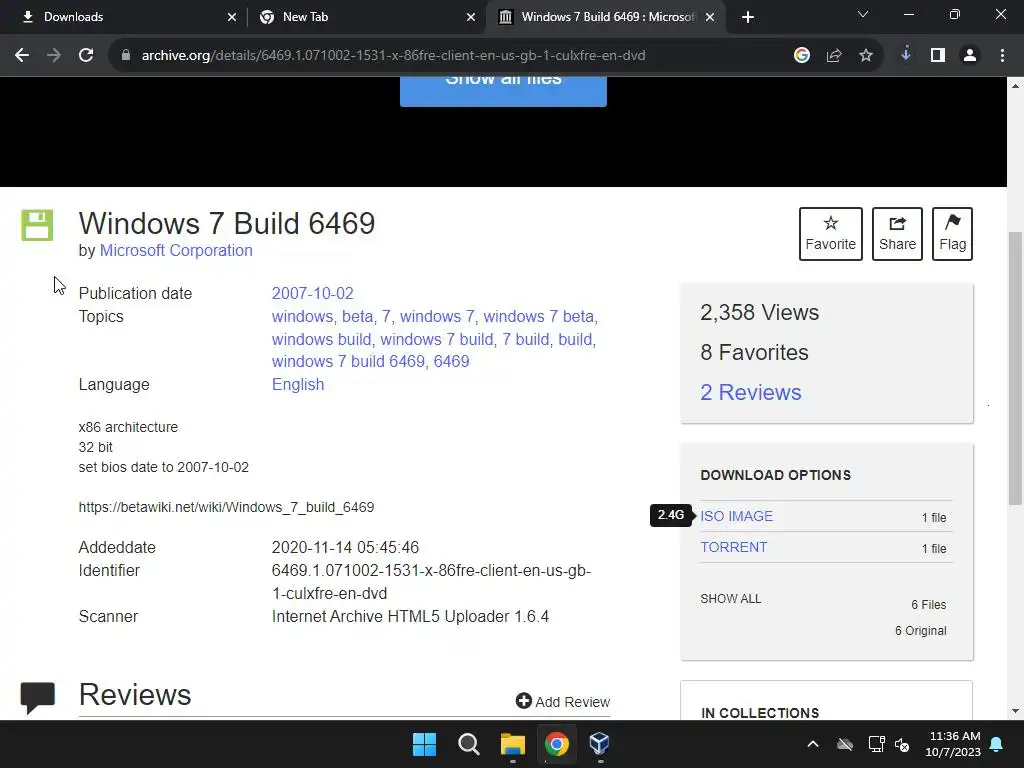Screen dimensions: 1024x768
Task: Click the Chrome taskbar icon
Action: pyautogui.click(x=556, y=744)
